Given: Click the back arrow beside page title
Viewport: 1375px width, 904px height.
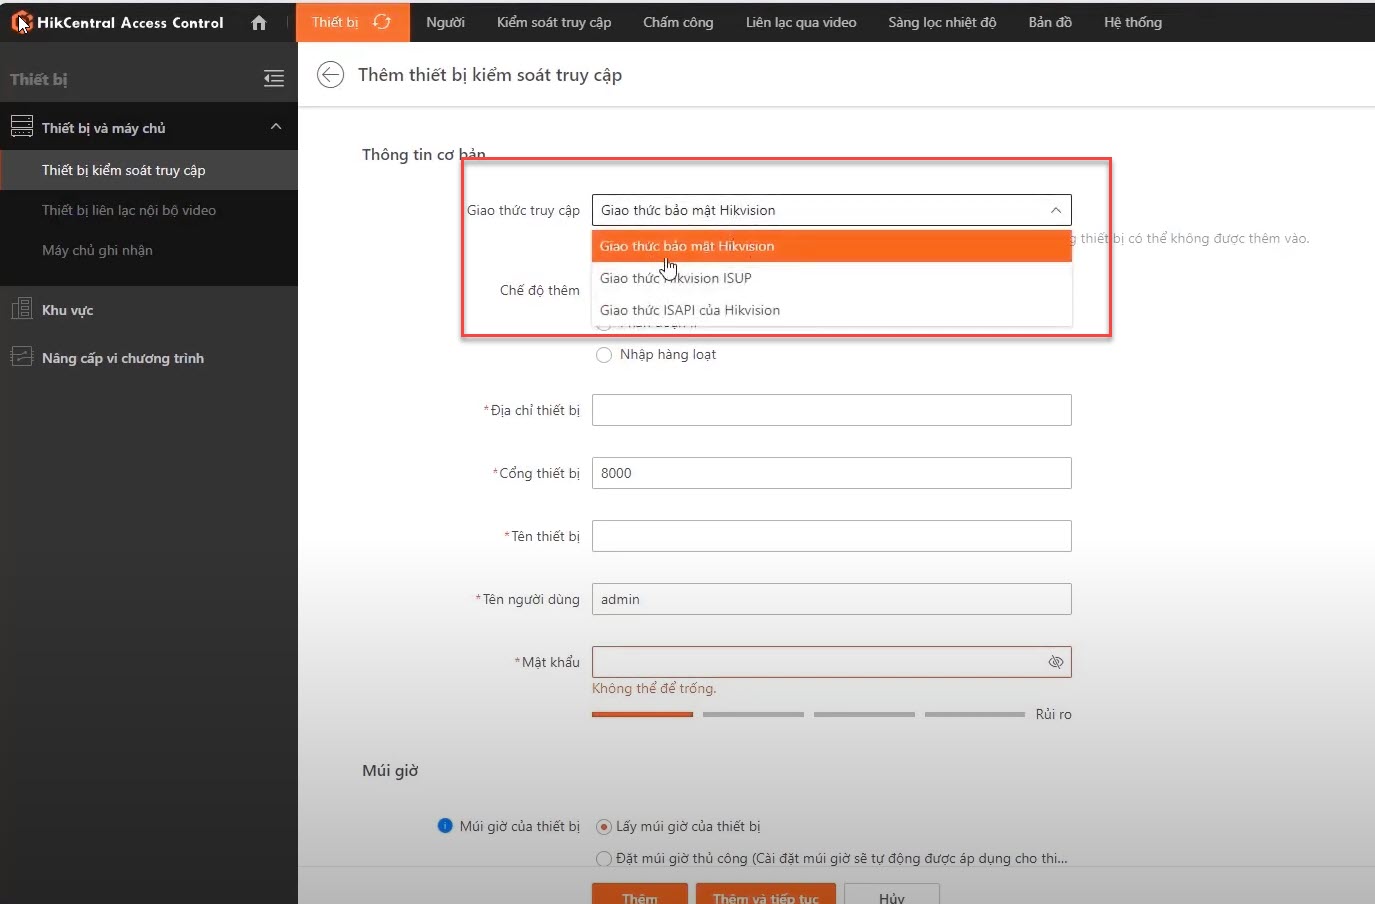Looking at the screenshot, I should [330, 75].
